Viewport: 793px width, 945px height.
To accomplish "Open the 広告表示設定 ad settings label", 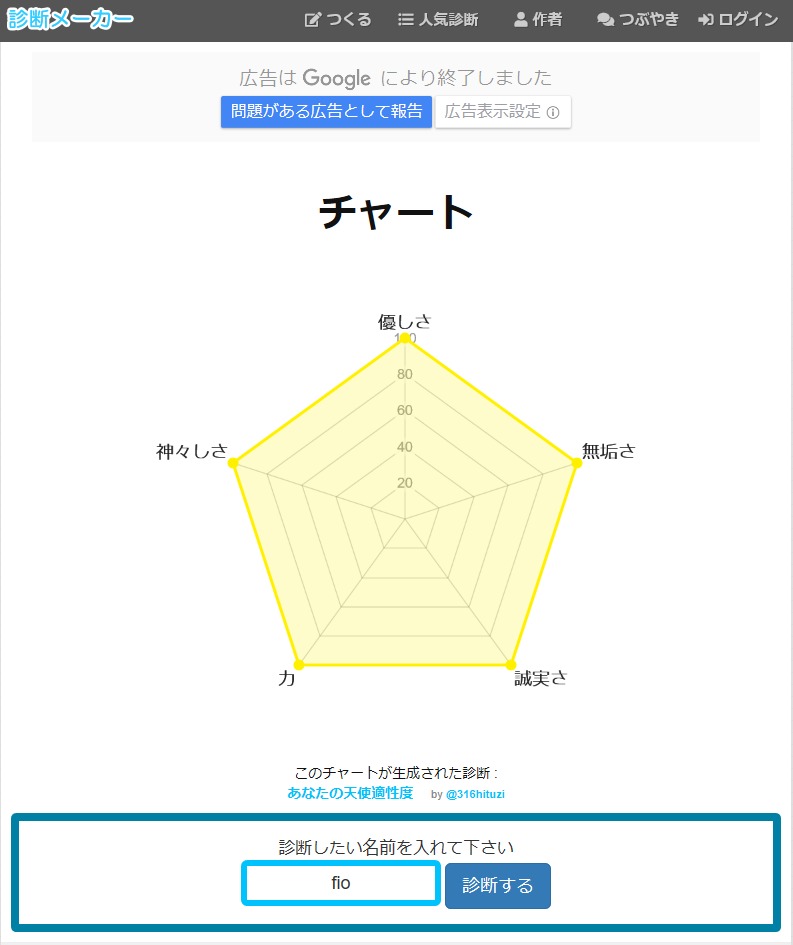I will tap(493, 111).
